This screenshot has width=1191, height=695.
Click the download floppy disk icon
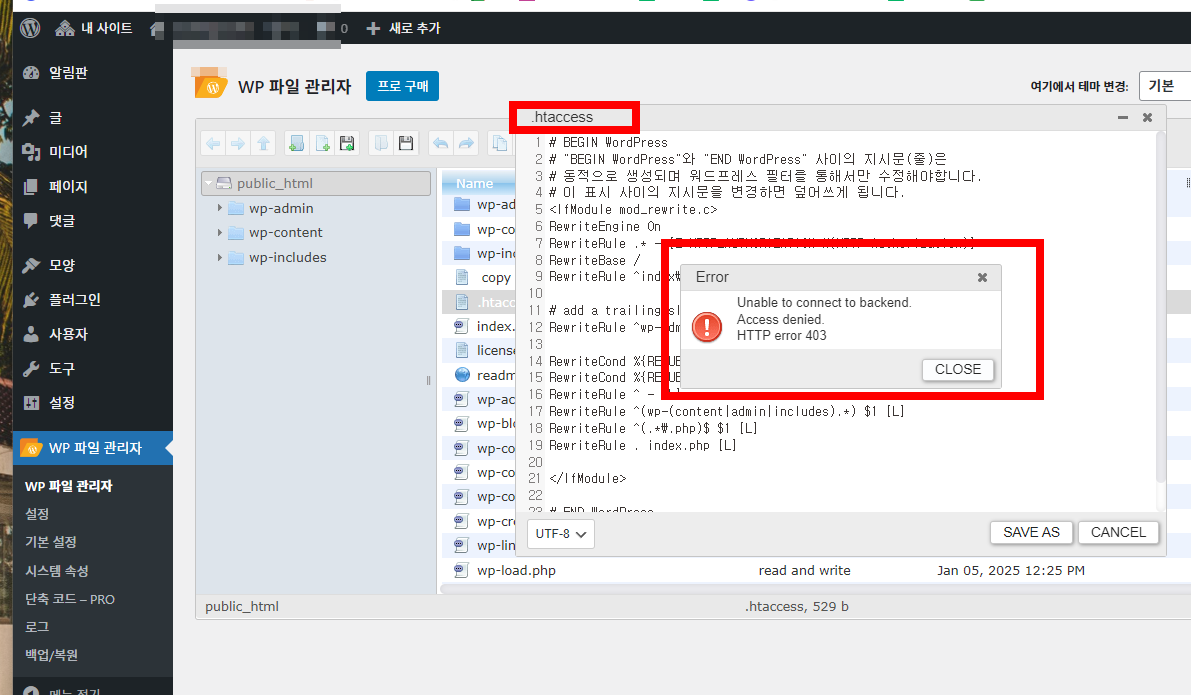(x=406, y=143)
